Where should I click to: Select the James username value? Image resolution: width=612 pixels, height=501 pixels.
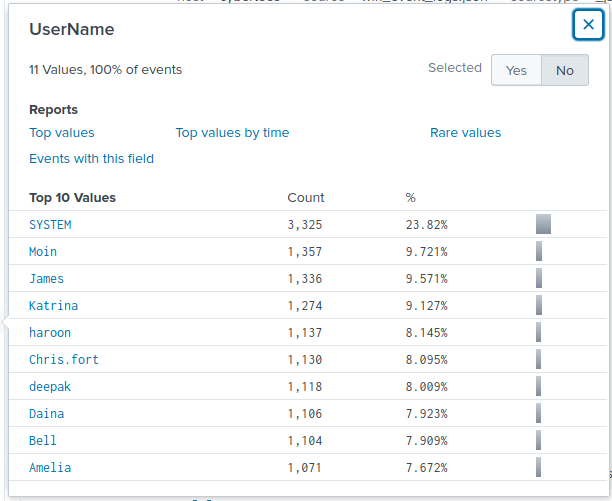pos(46,279)
